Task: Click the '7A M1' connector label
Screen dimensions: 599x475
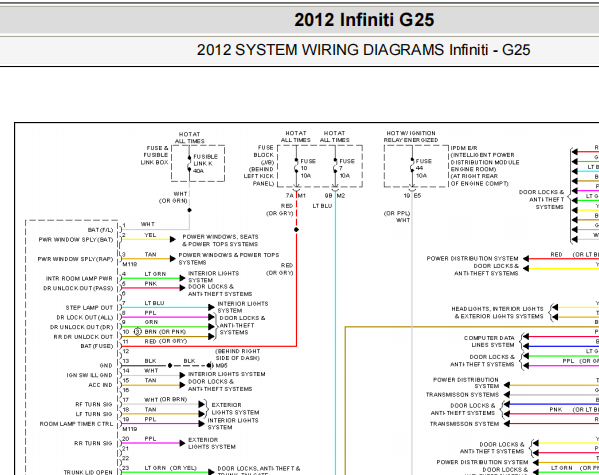Action: 296,196
